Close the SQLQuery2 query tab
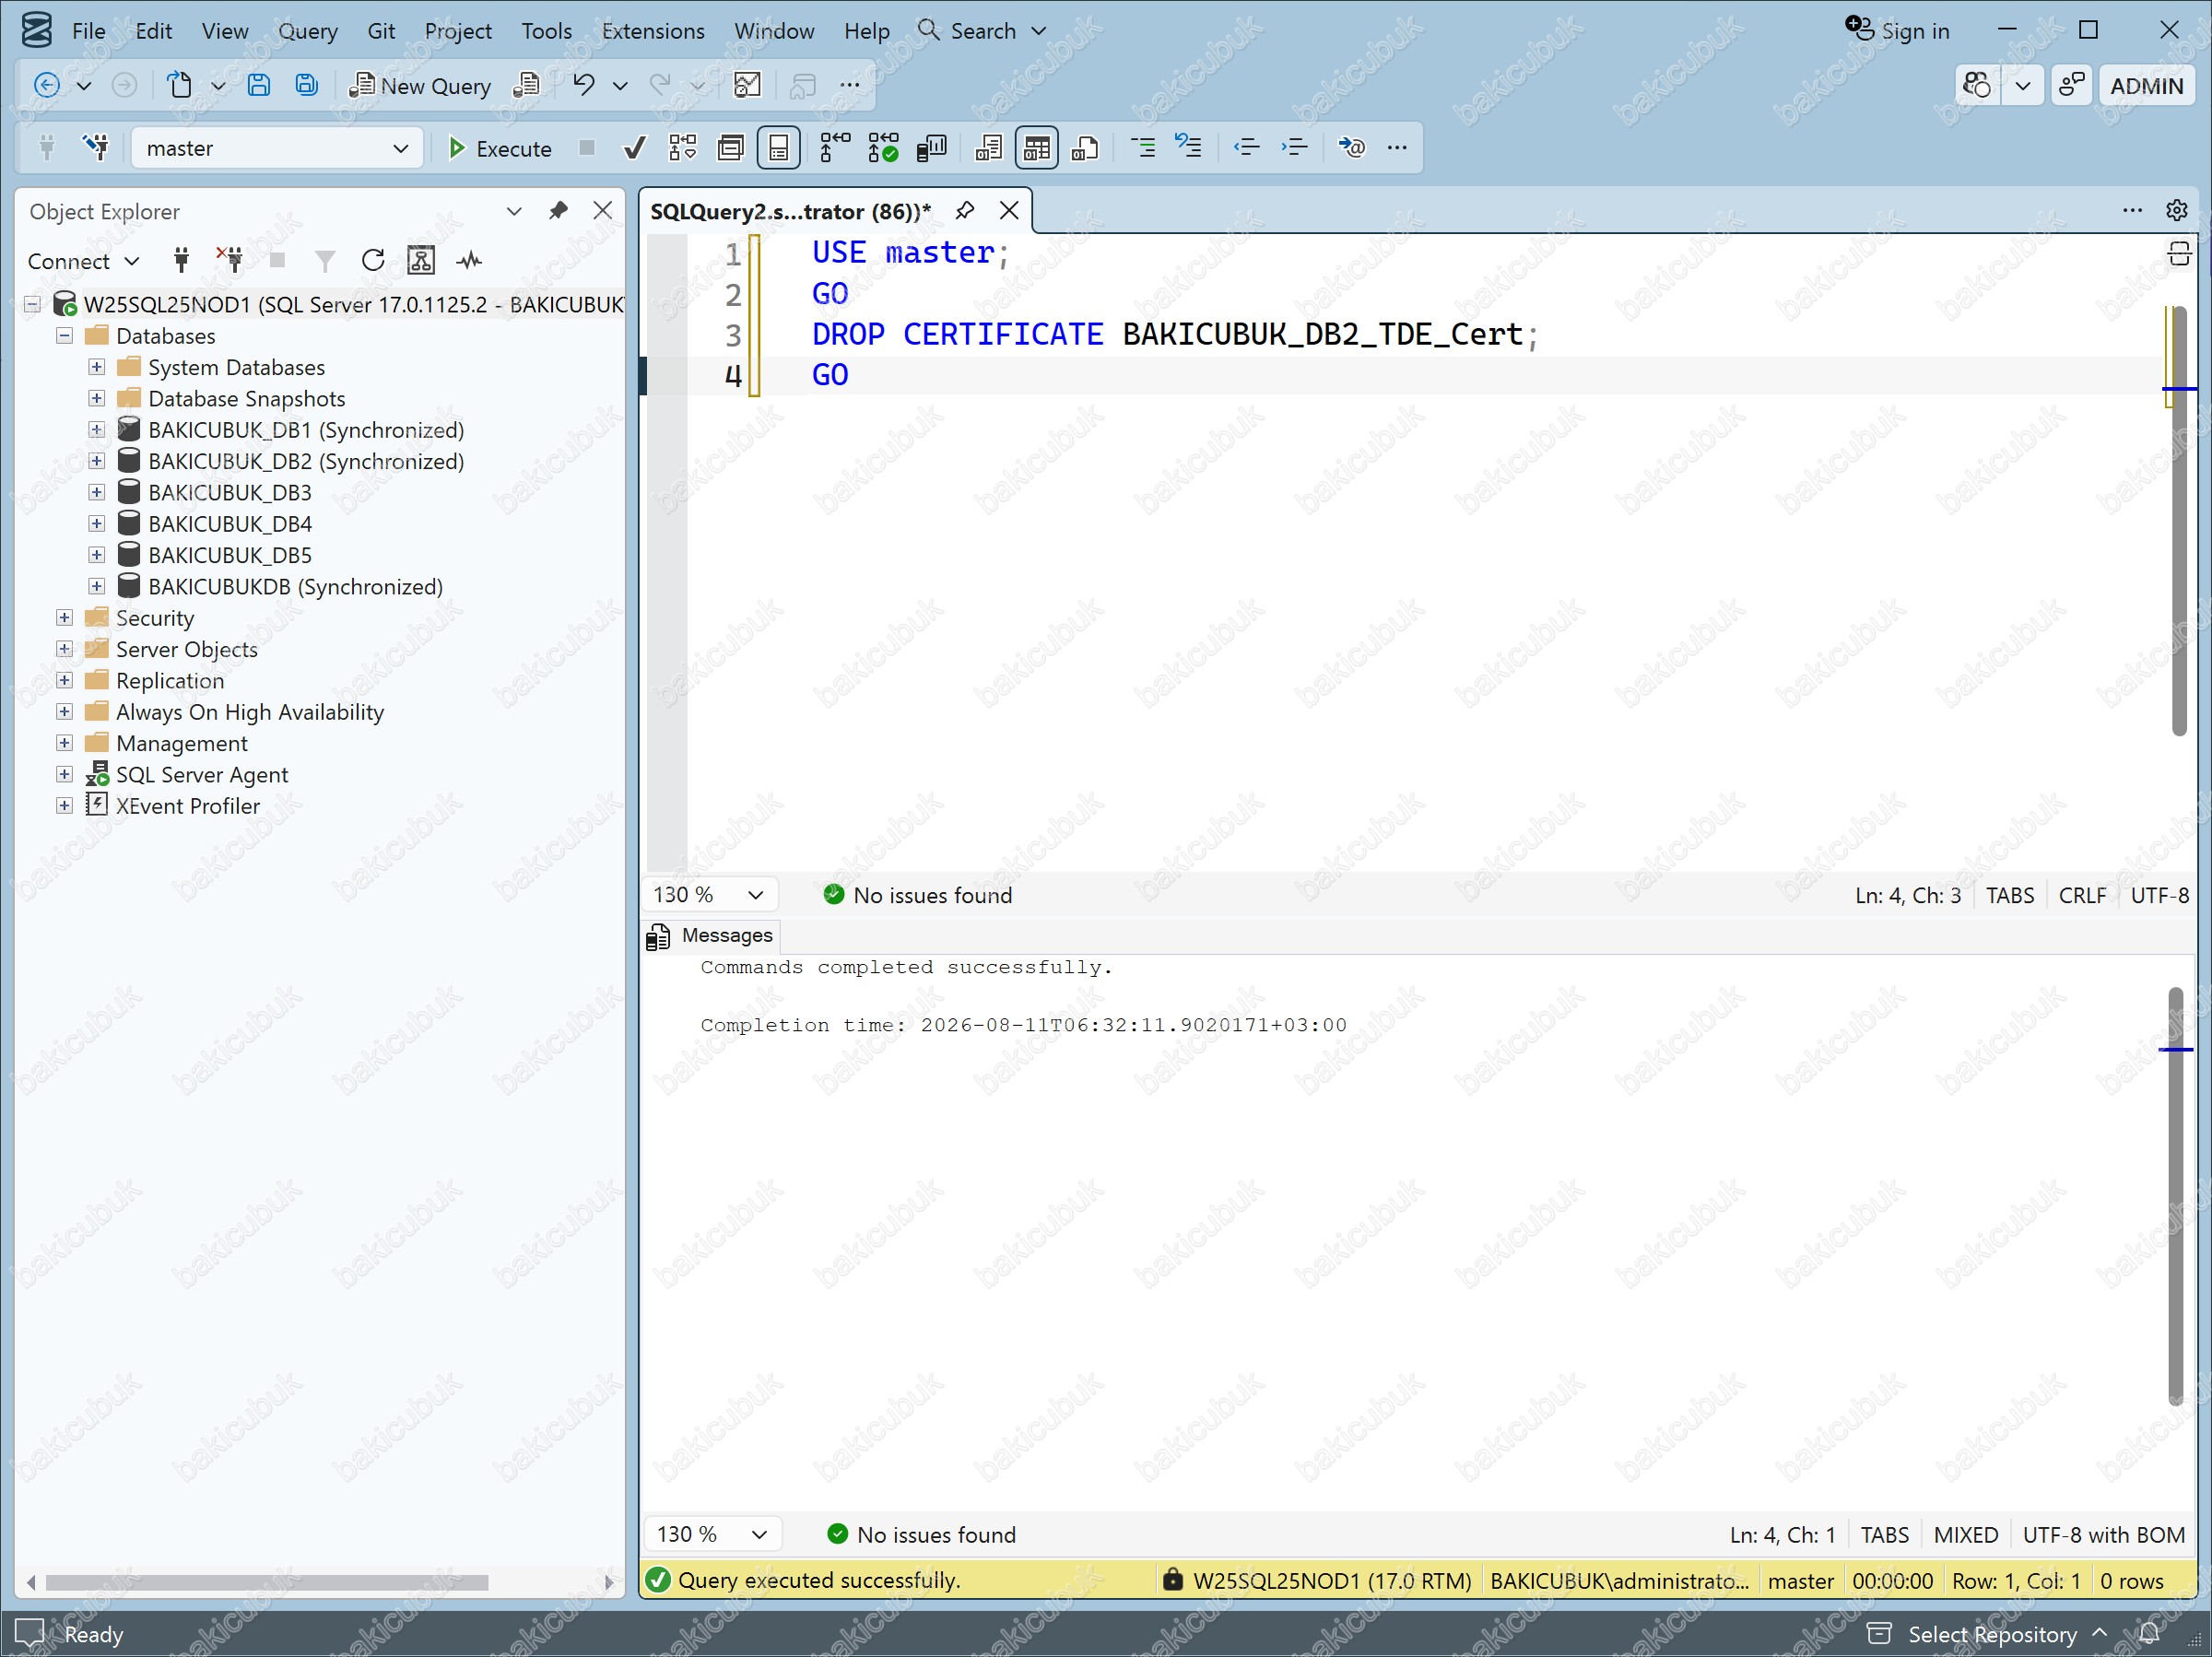The width and height of the screenshot is (2212, 1657). [1009, 210]
